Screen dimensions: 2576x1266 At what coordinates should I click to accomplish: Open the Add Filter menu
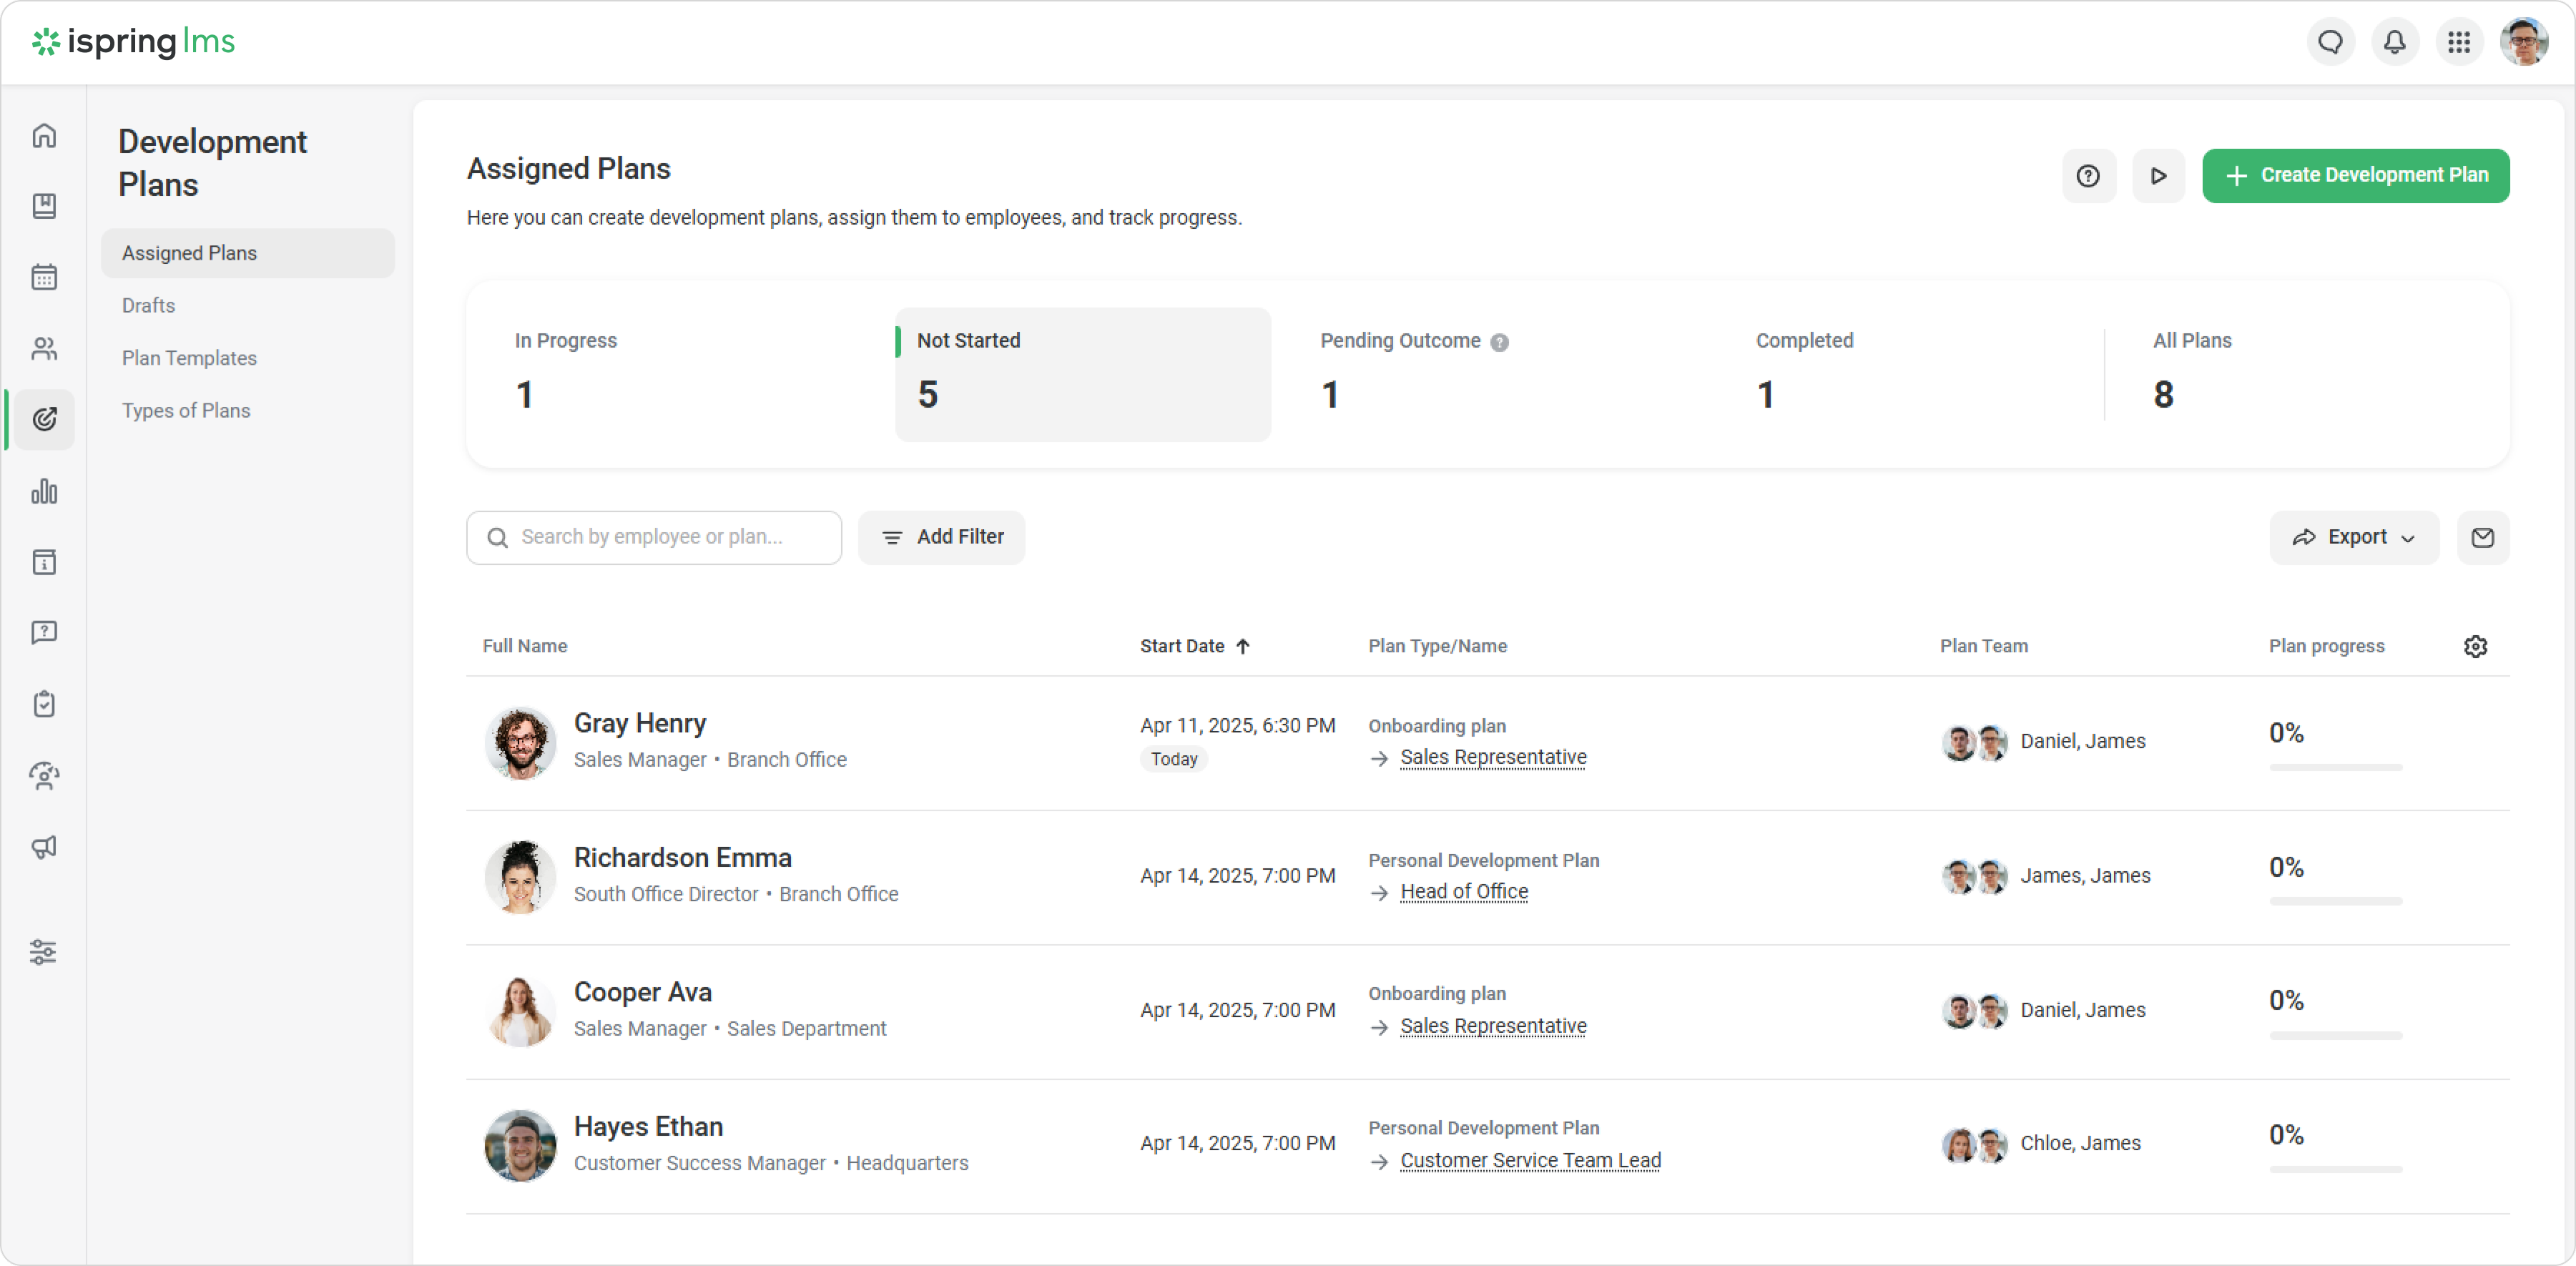tap(941, 538)
